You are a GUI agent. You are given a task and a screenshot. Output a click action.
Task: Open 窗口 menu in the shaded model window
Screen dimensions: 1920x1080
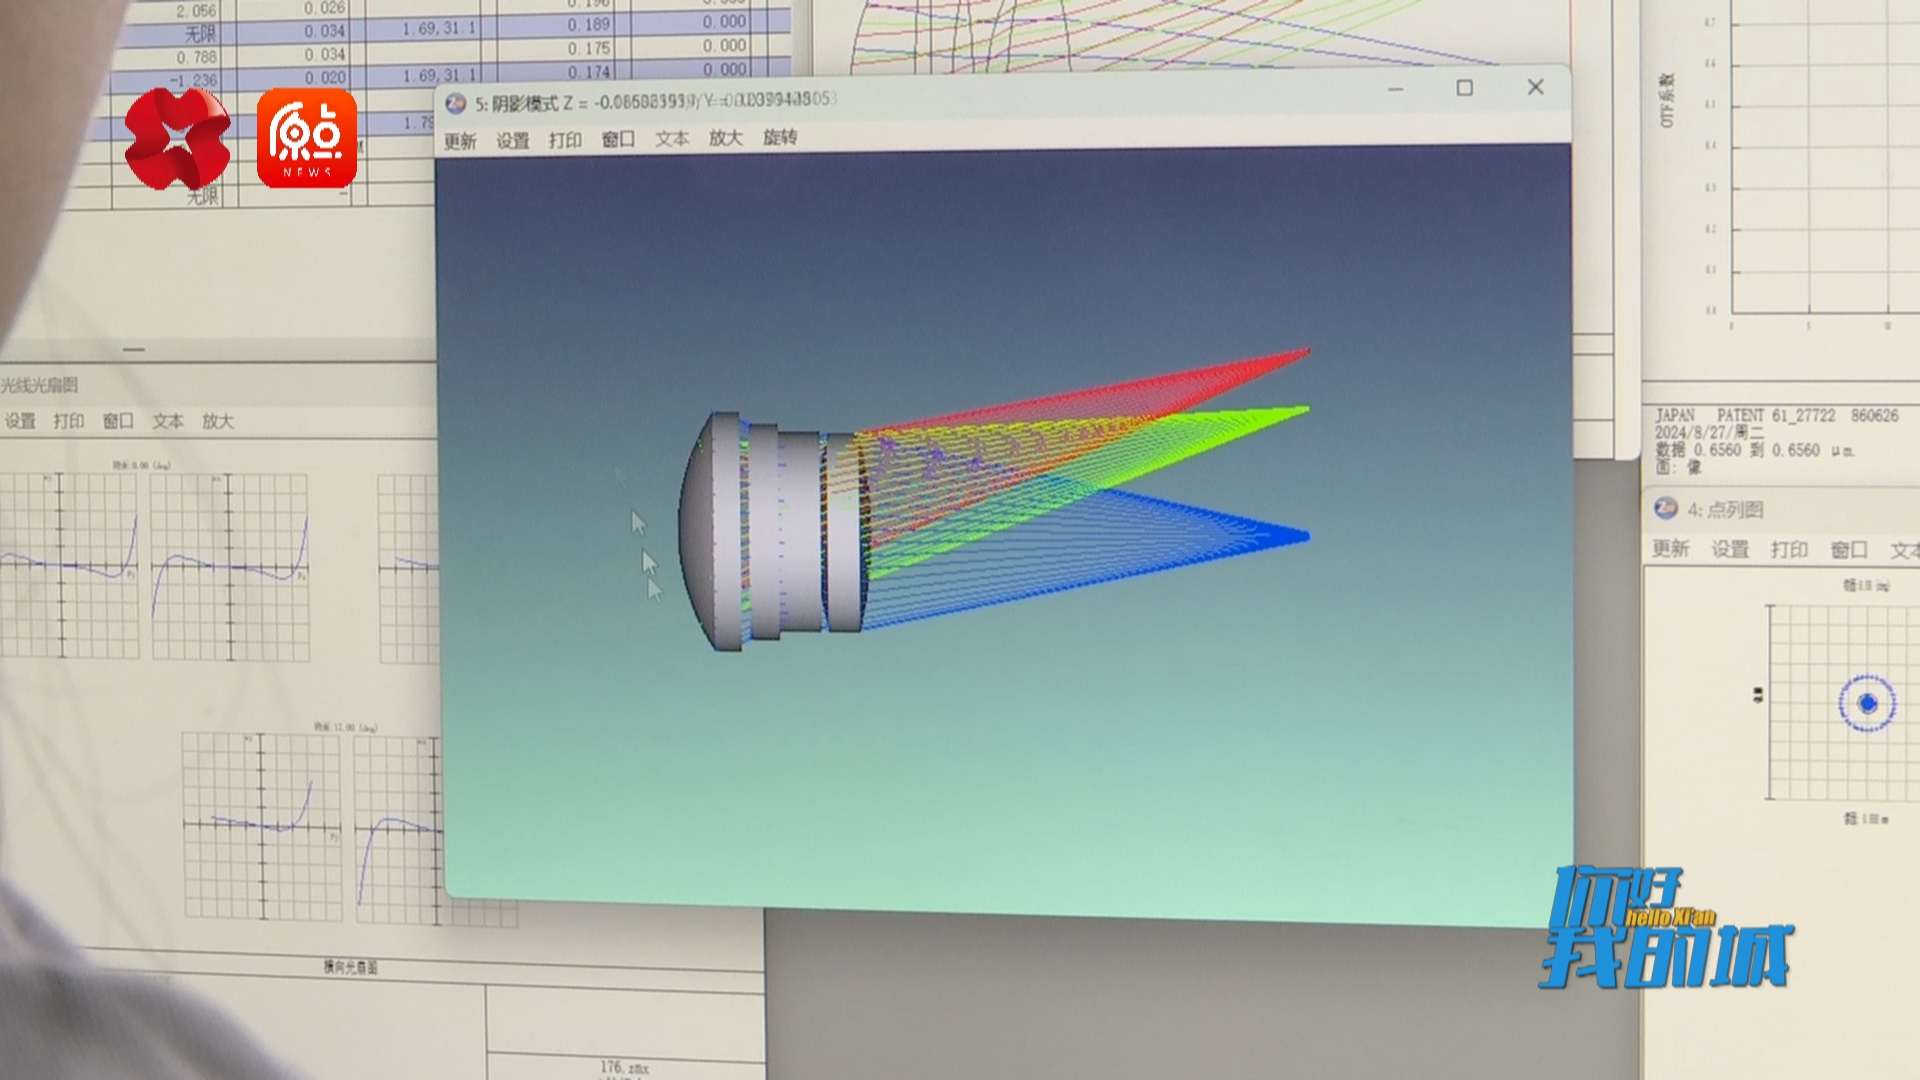click(x=618, y=139)
